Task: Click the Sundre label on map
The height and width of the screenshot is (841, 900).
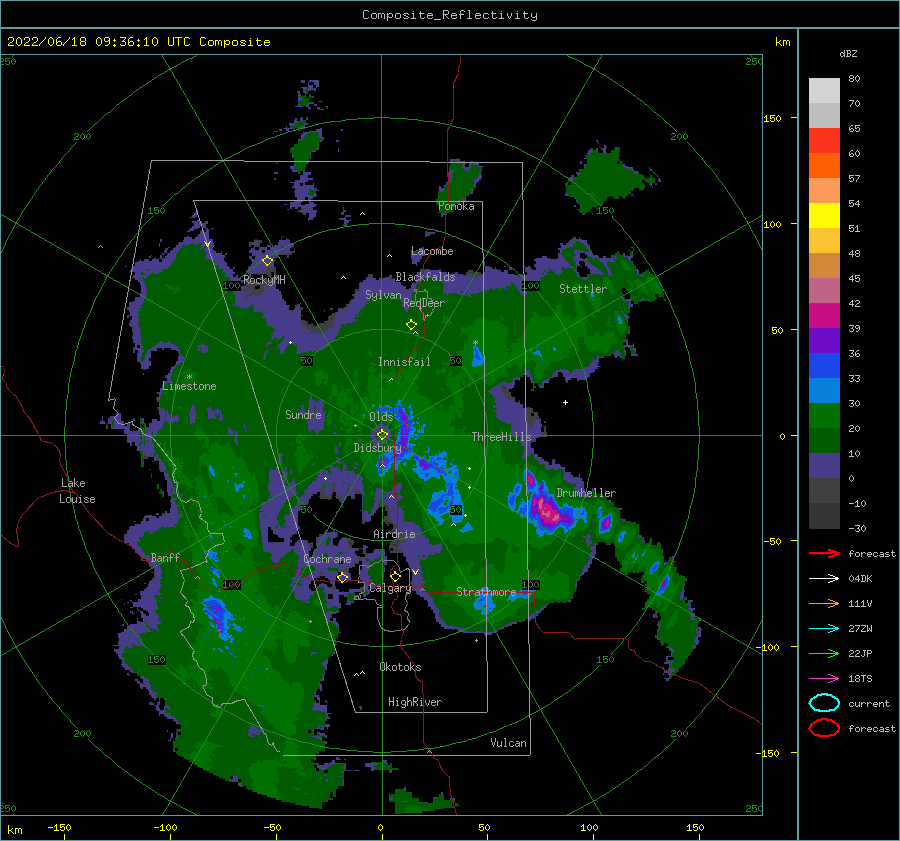Action: [x=303, y=414]
